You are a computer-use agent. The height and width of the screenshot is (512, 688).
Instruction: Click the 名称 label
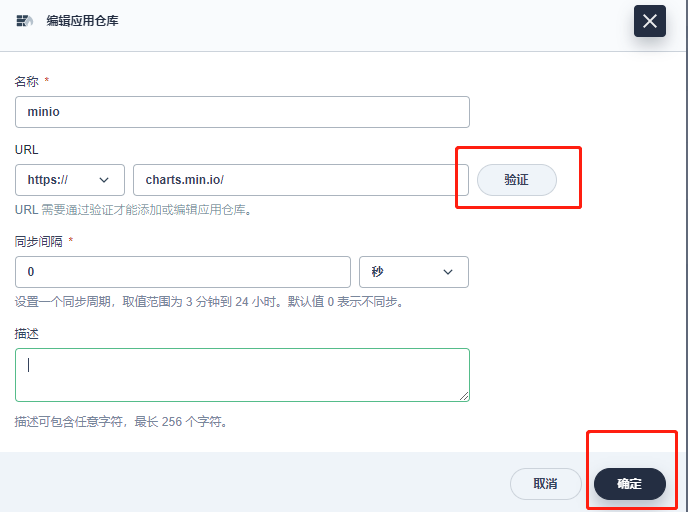27,81
